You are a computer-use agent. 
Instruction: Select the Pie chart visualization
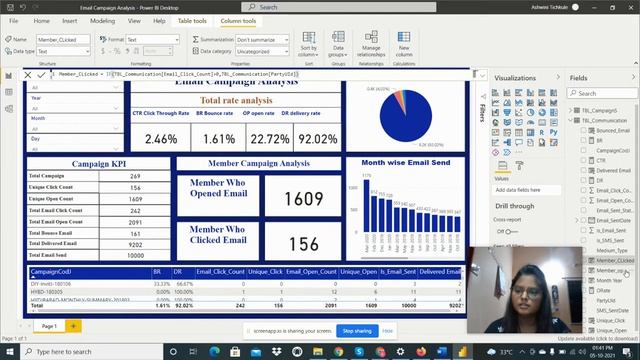point(530,112)
